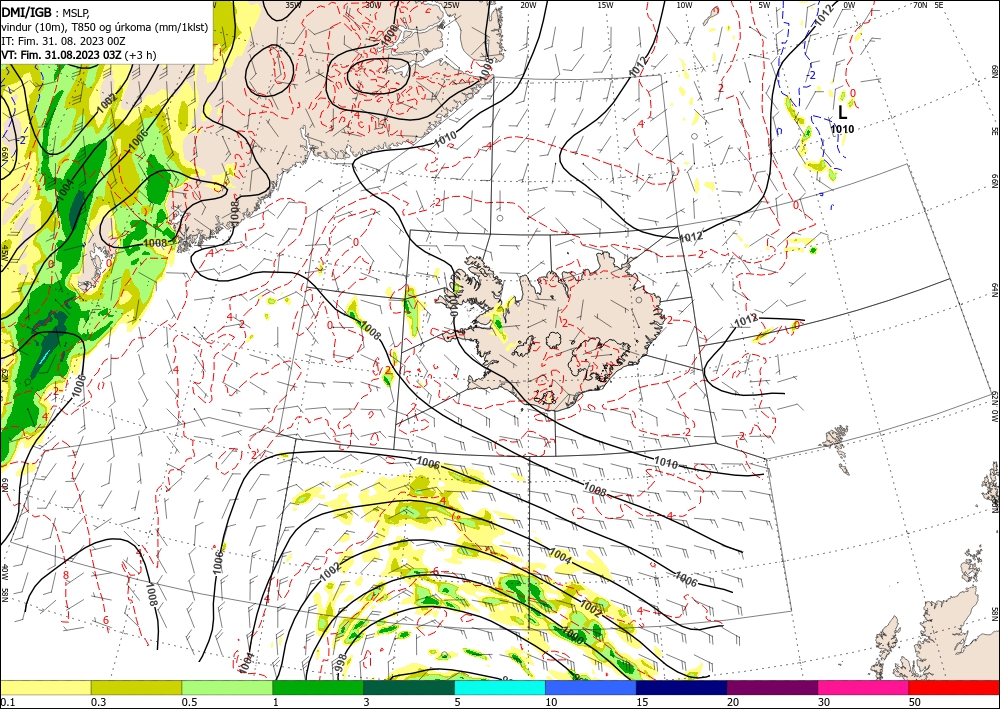1000x709 pixels.
Task: Click the '30W' longitude label at top
Action: pyautogui.click(x=373, y=5)
